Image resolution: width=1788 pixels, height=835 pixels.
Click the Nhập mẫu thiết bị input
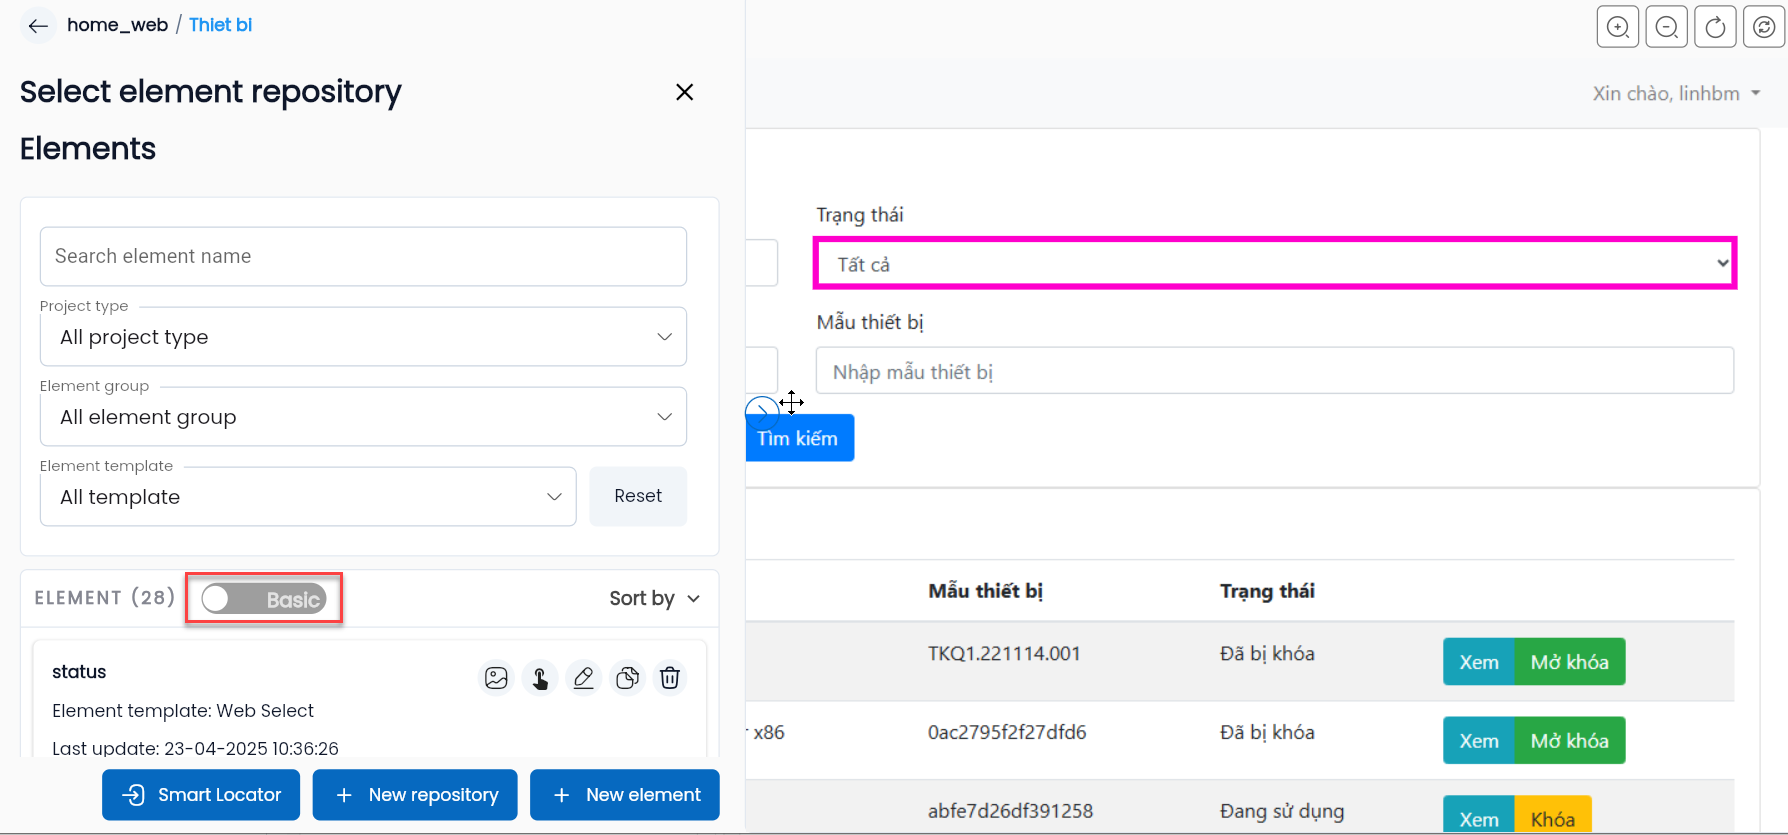[x=1275, y=371]
